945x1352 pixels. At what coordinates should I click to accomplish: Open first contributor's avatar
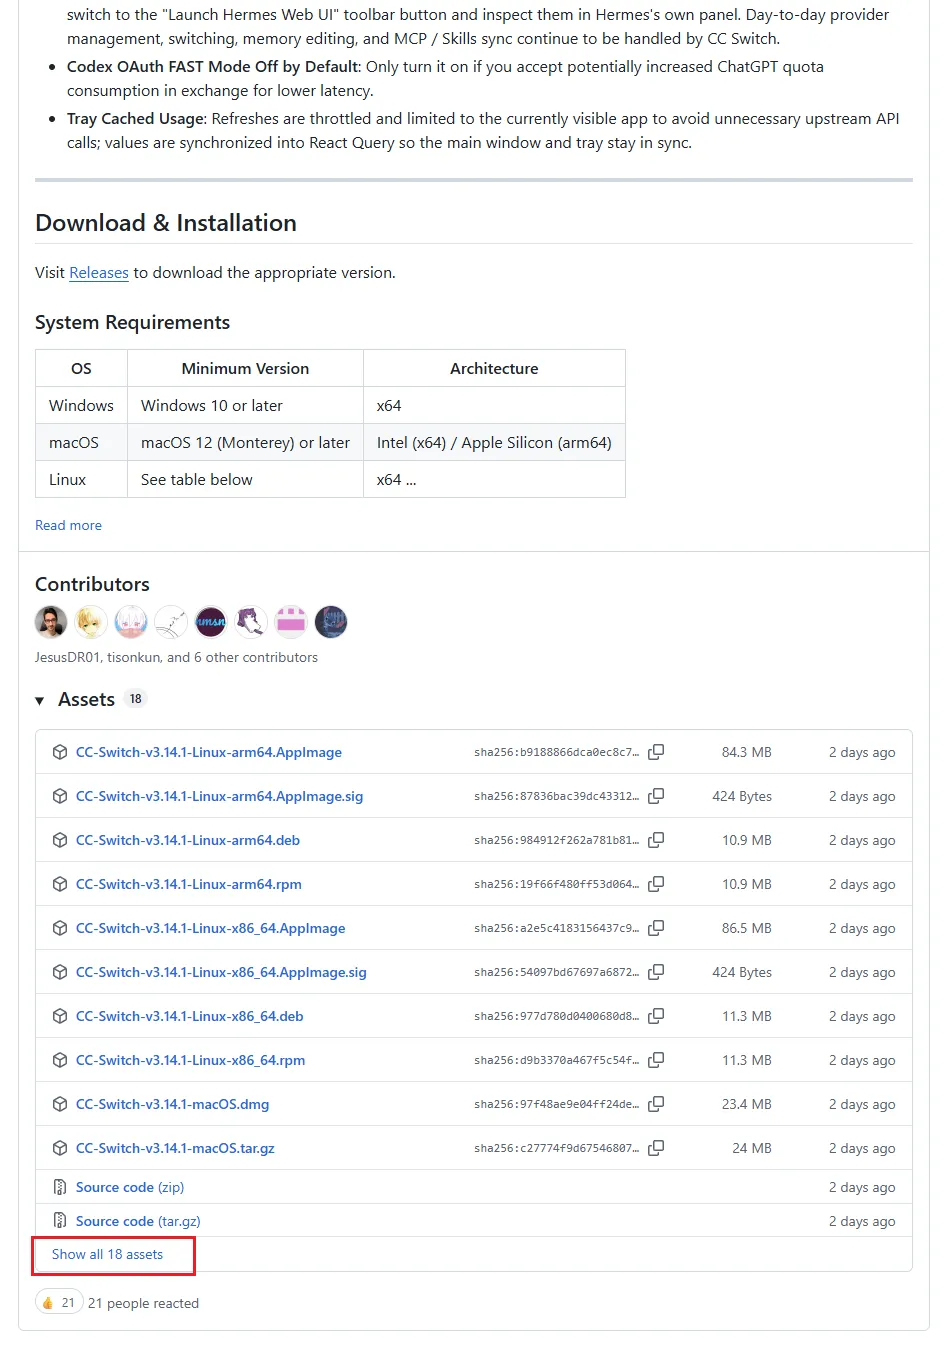coord(51,622)
